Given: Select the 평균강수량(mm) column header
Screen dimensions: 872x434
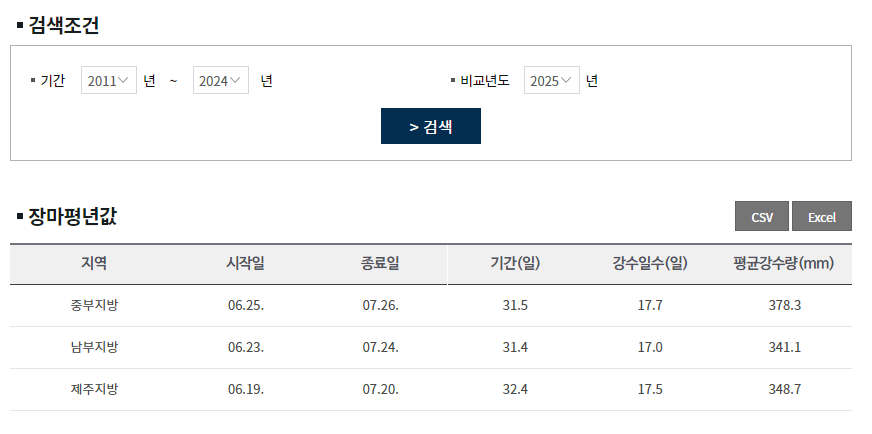Looking at the screenshot, I should 784,263.
